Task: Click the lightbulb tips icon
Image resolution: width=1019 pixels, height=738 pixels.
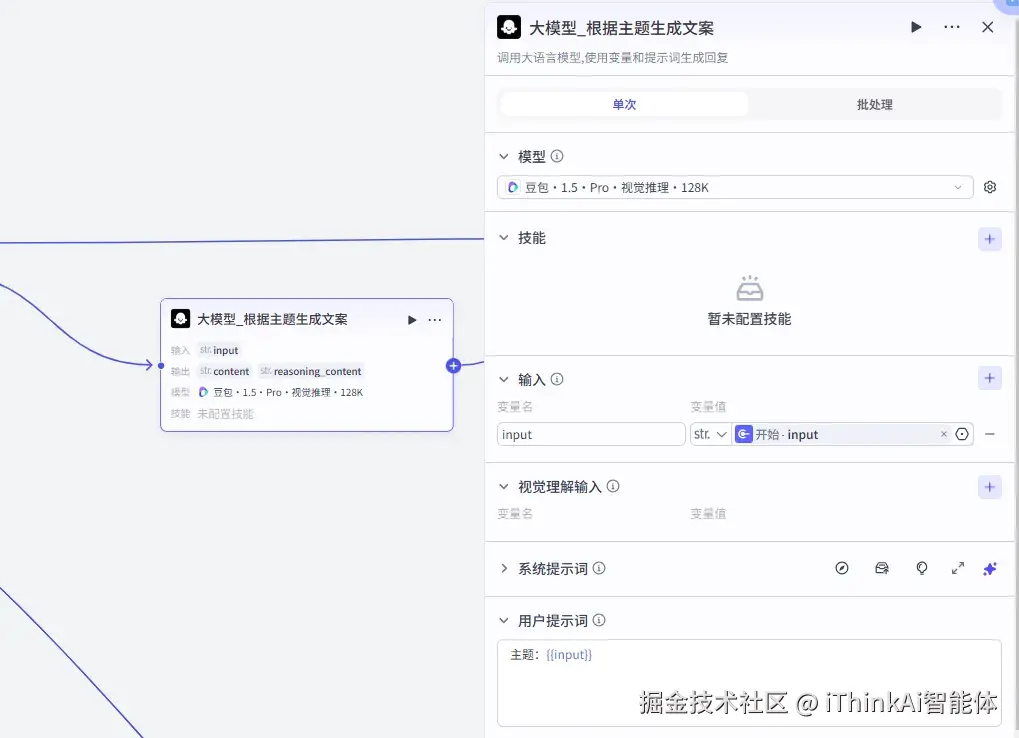Action: pyautogui.click(x=922, y=568)
